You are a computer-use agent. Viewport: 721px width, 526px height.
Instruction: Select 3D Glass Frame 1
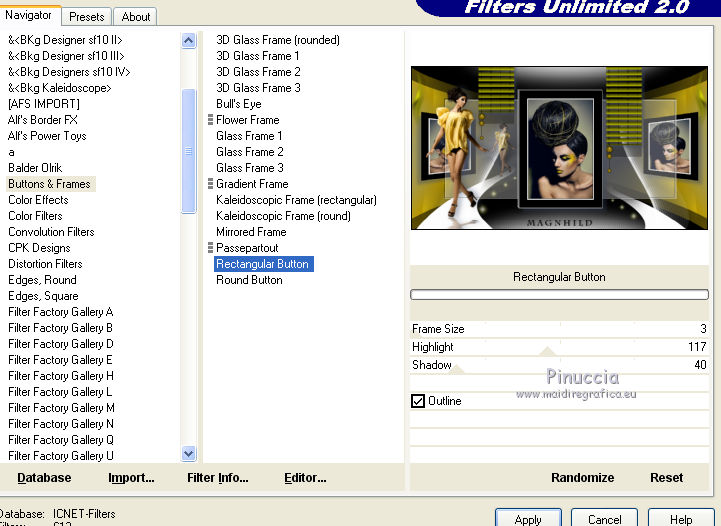[258, 56]
